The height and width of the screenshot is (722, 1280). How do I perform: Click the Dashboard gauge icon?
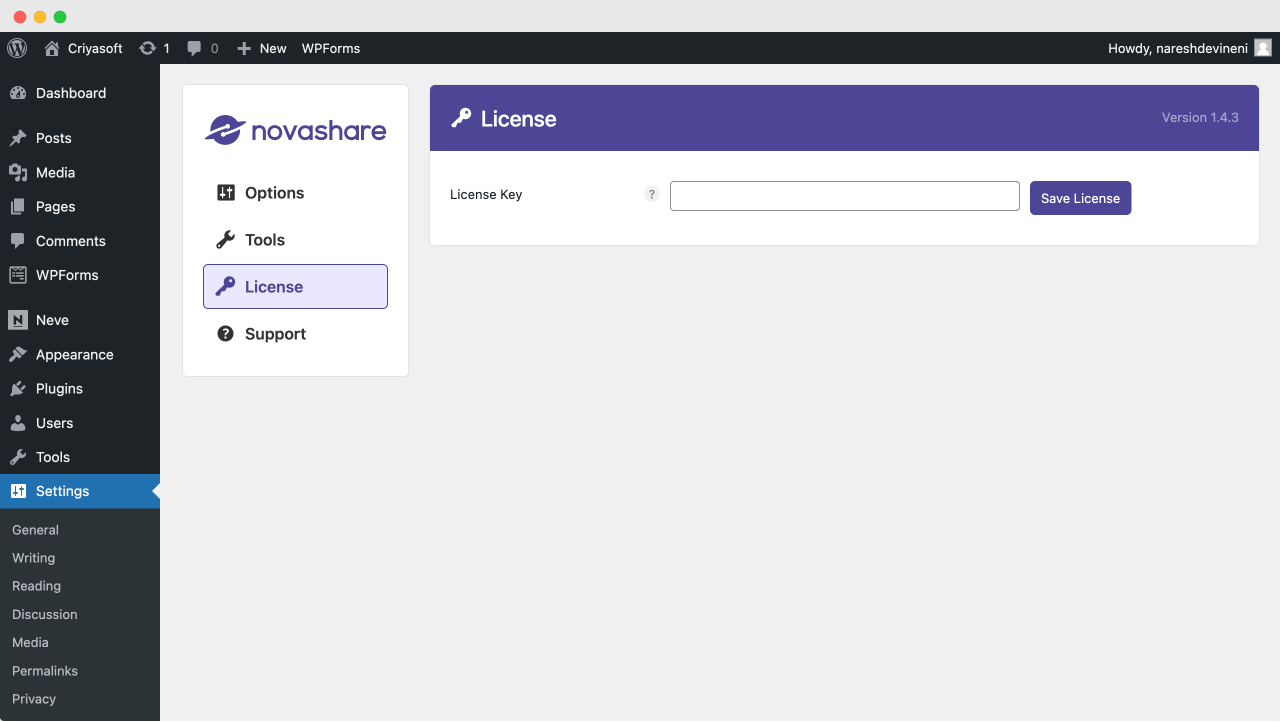[18, 93]
